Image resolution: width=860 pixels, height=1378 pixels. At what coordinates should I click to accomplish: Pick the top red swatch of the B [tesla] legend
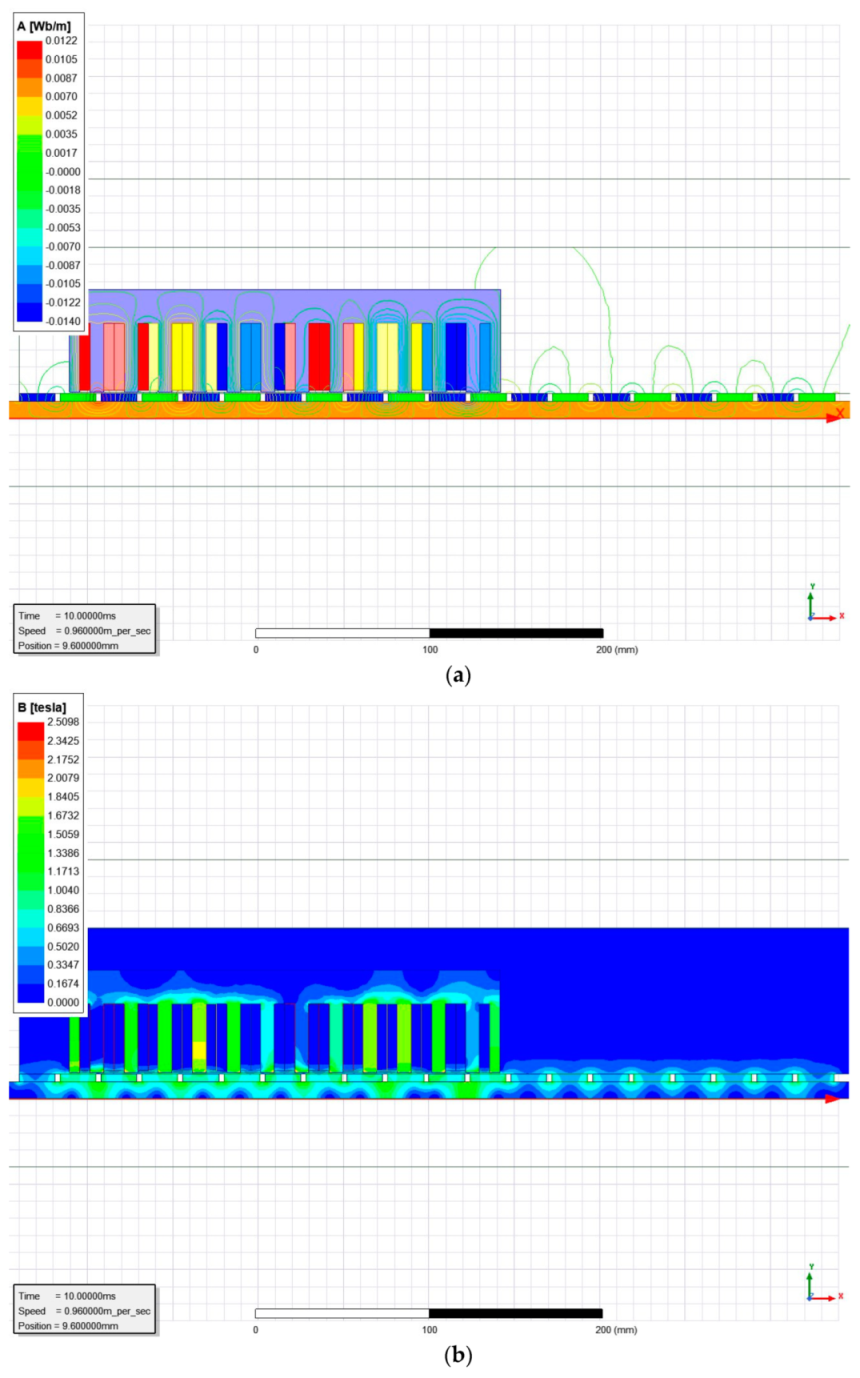[30, 731]
